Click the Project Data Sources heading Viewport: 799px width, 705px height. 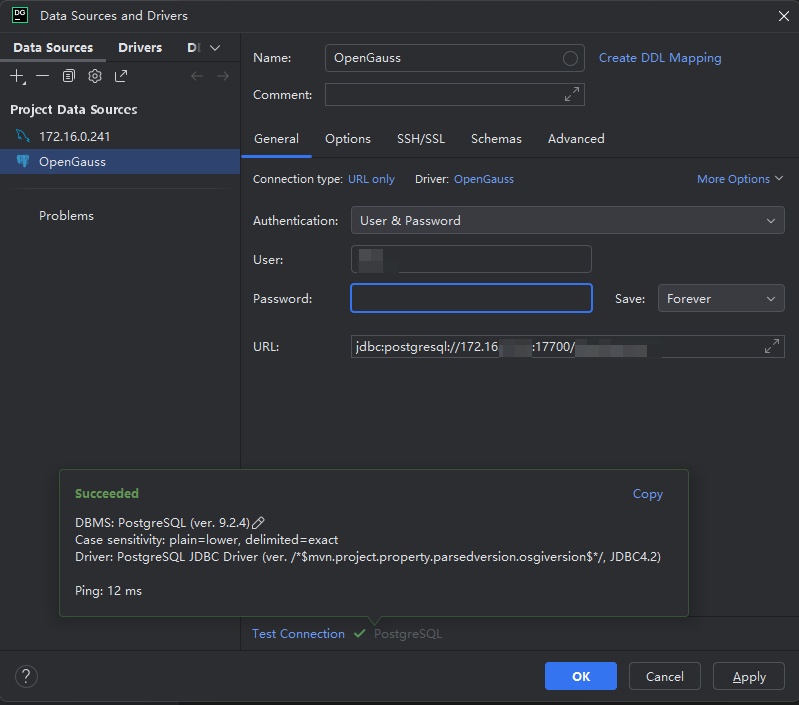coord(74,110)
